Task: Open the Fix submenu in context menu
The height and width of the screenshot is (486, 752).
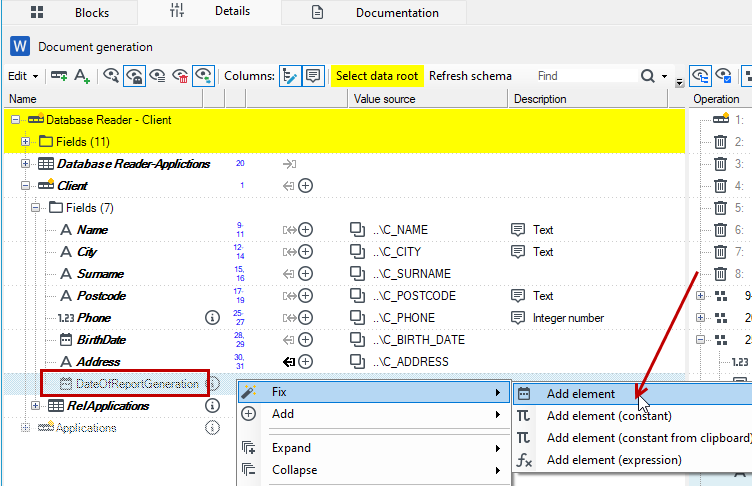Action: click(x=374, y=392)
